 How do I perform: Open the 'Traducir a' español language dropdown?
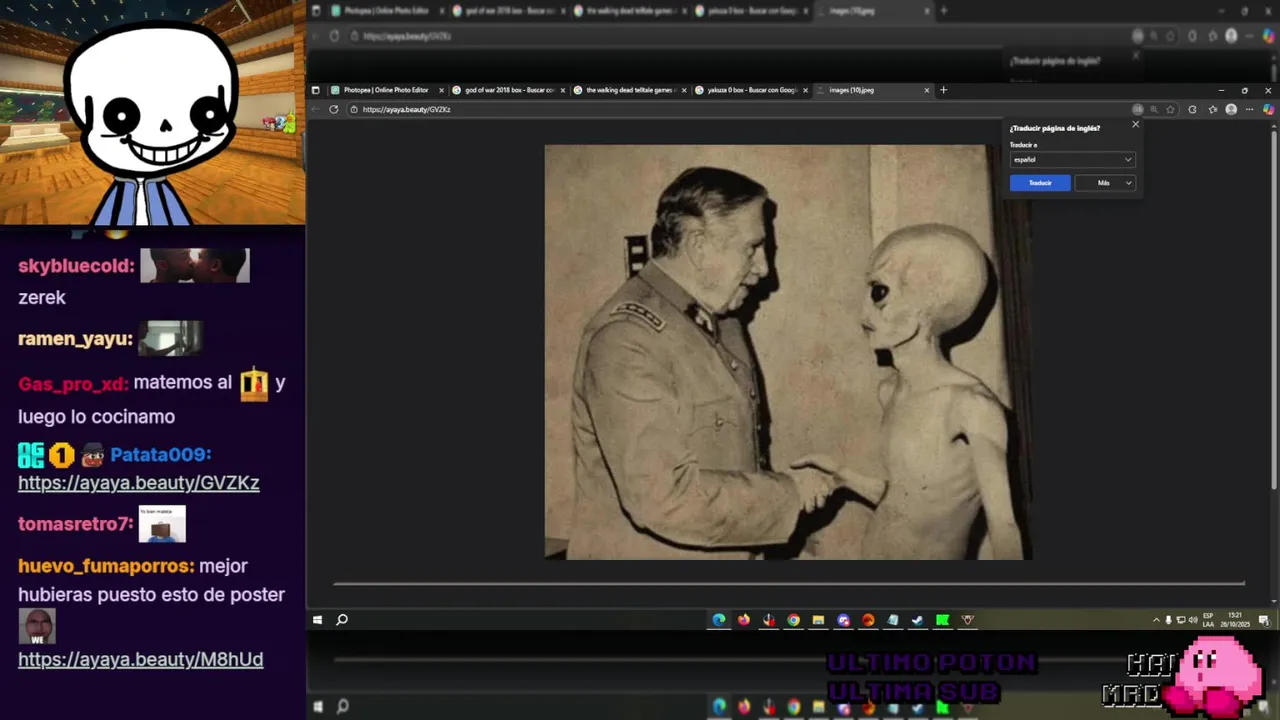click(1072, 159)
